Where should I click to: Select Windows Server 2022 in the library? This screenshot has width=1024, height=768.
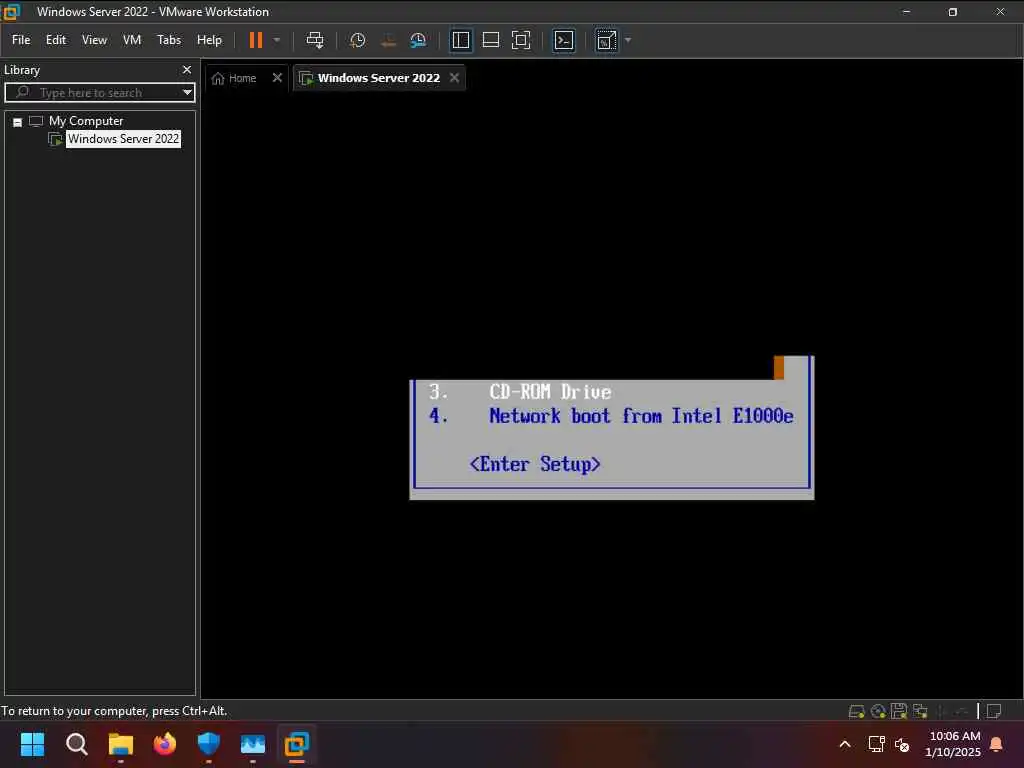tap(123, 138)
